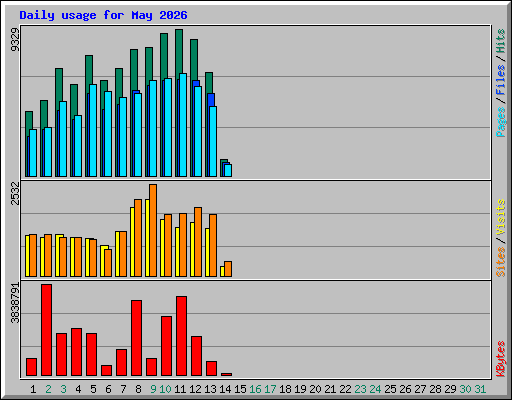Click day 27 on the date axis
The image size is (512, 400).
[x=420, y=389]
